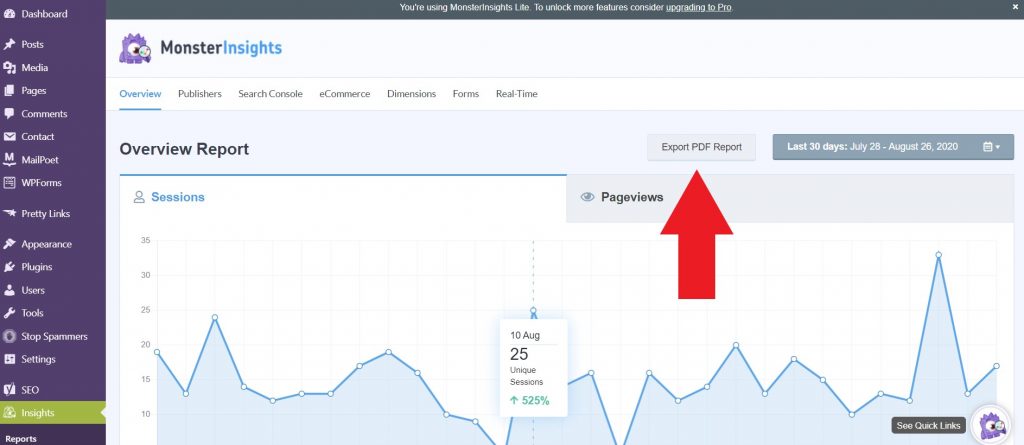This screenshot has width=1024, height=445.
Task: Click the Pages icon in sidebar
Action: coord(9,90)
